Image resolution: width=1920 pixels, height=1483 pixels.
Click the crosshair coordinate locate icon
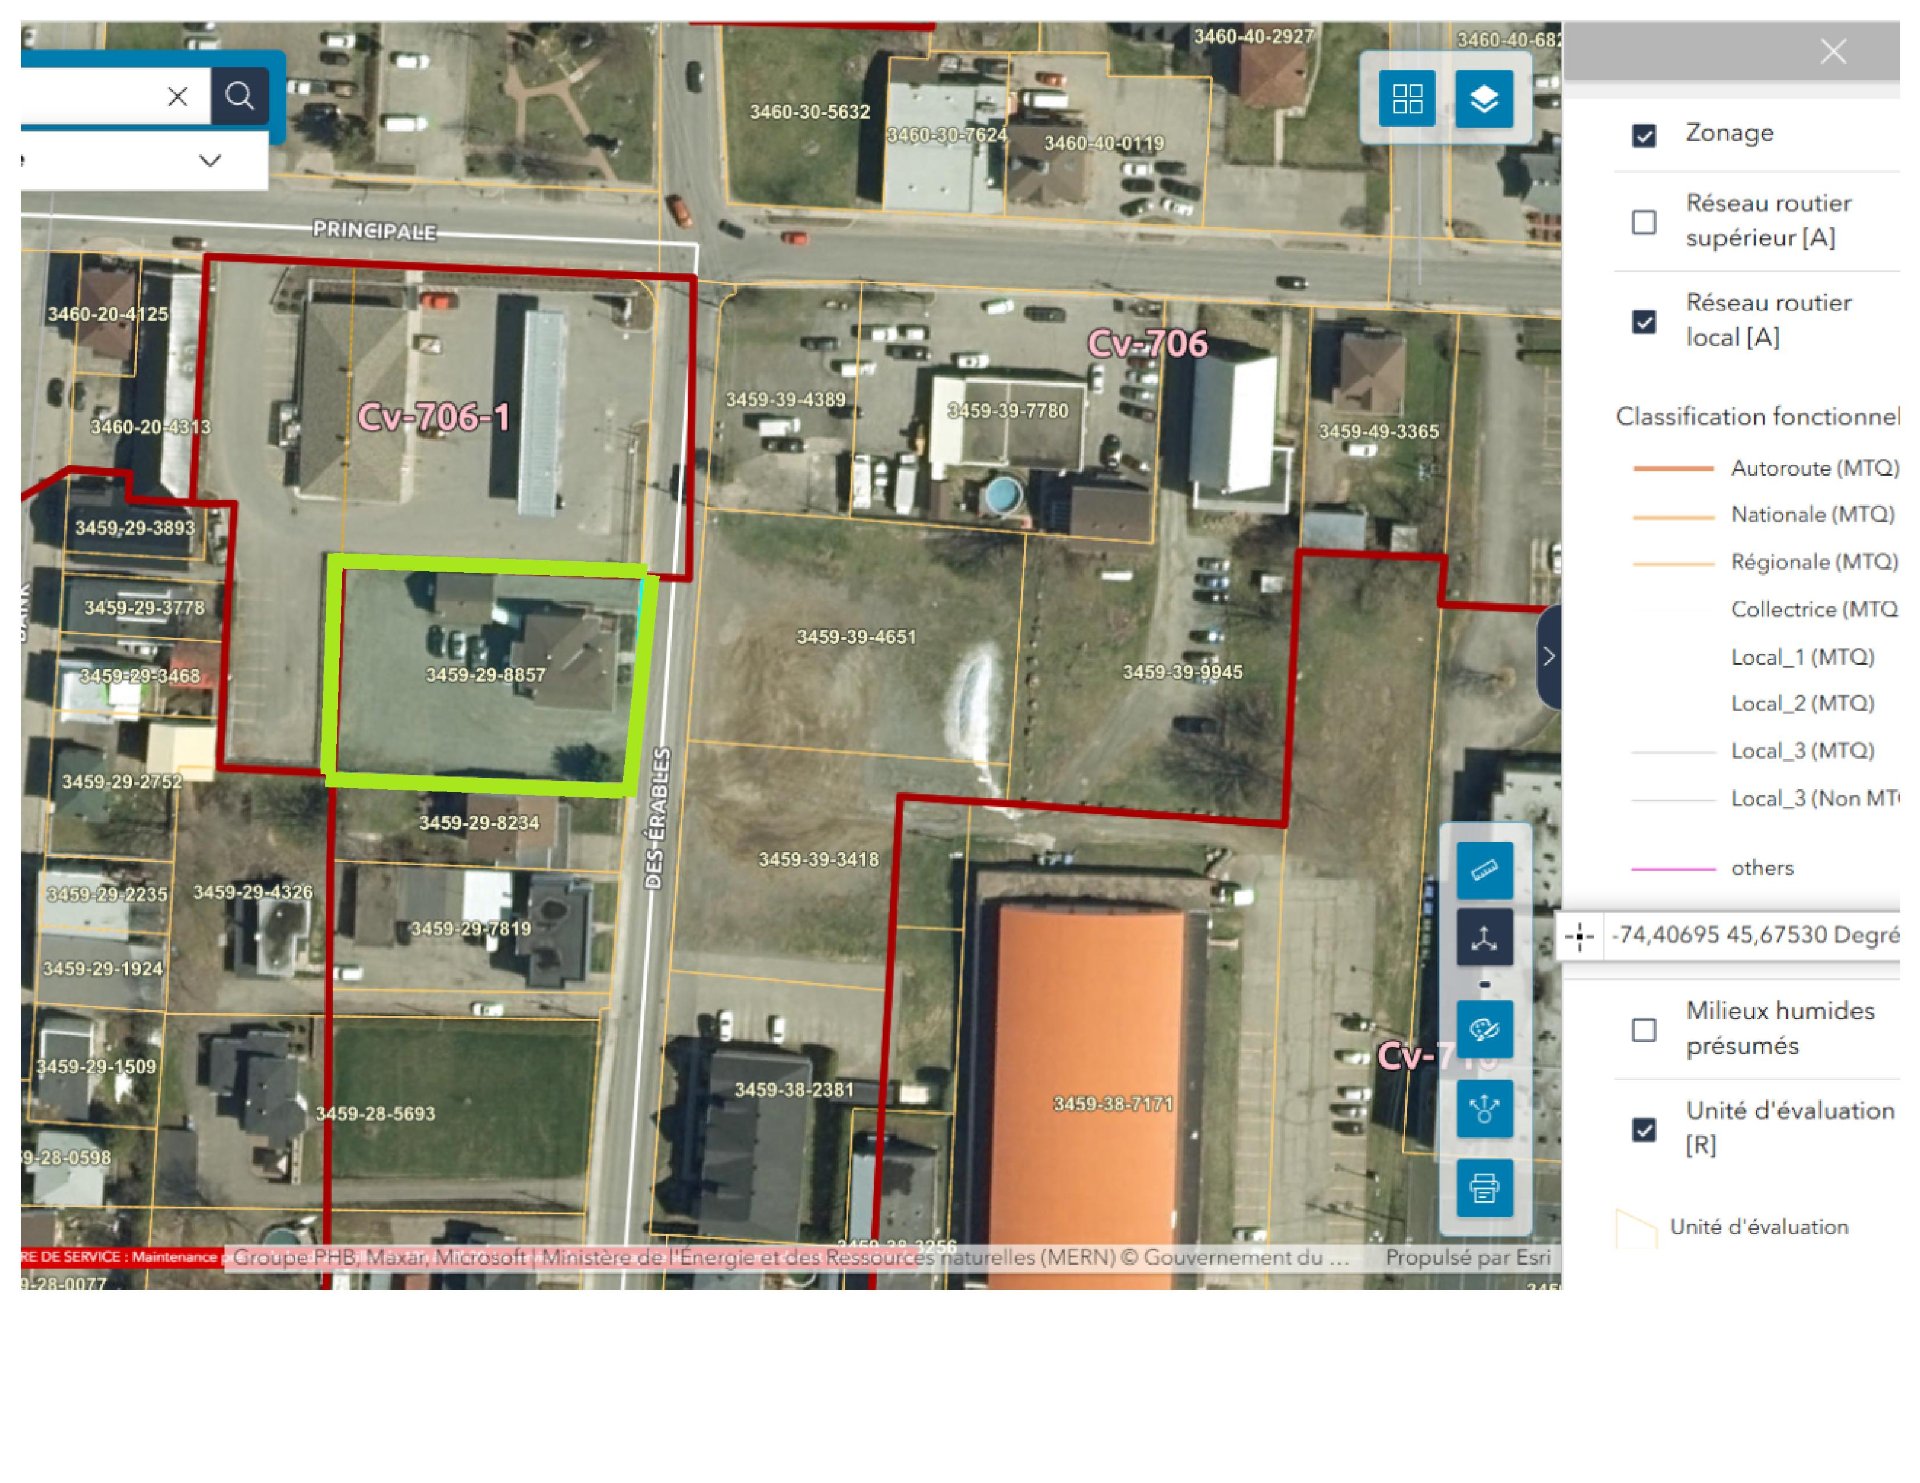coord(1579,936)
